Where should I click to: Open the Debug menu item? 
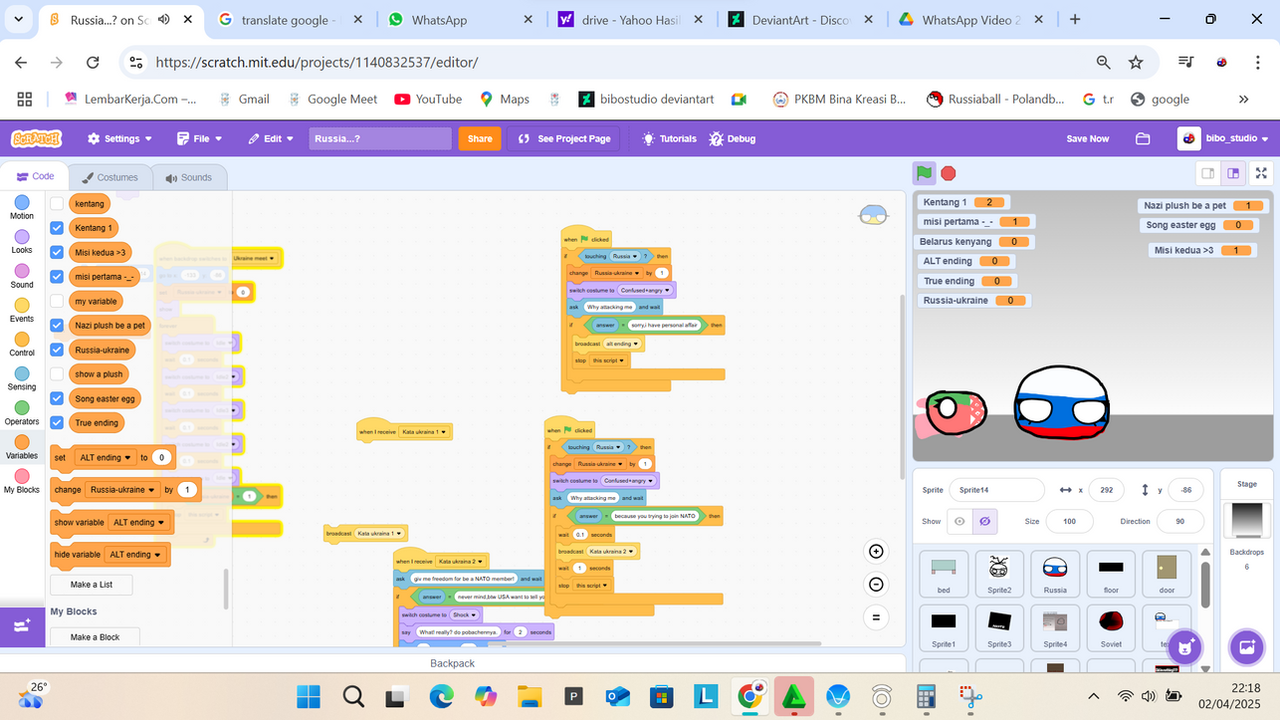pyautogui.click(x=732, y=139)
